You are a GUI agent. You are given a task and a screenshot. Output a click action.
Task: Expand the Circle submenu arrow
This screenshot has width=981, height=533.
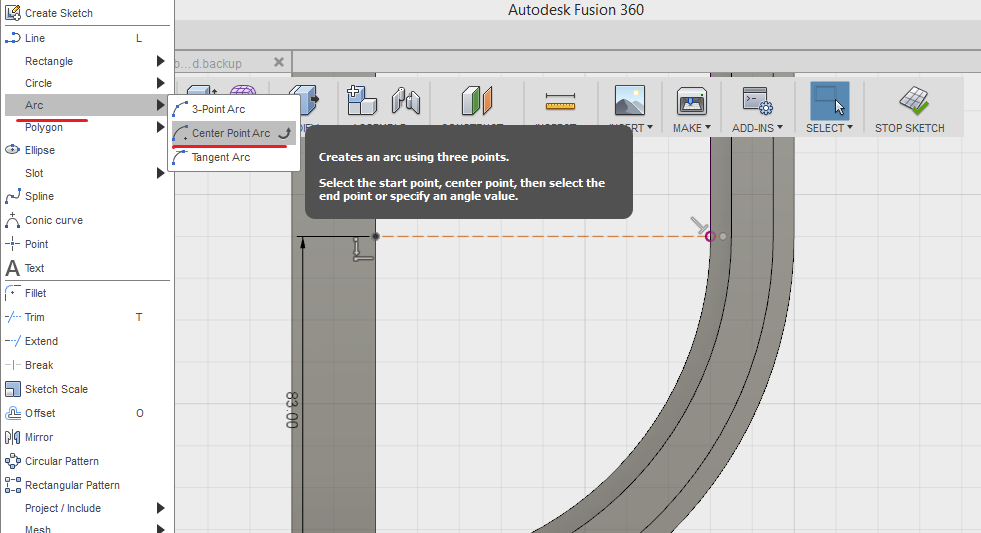click(160, 83)
